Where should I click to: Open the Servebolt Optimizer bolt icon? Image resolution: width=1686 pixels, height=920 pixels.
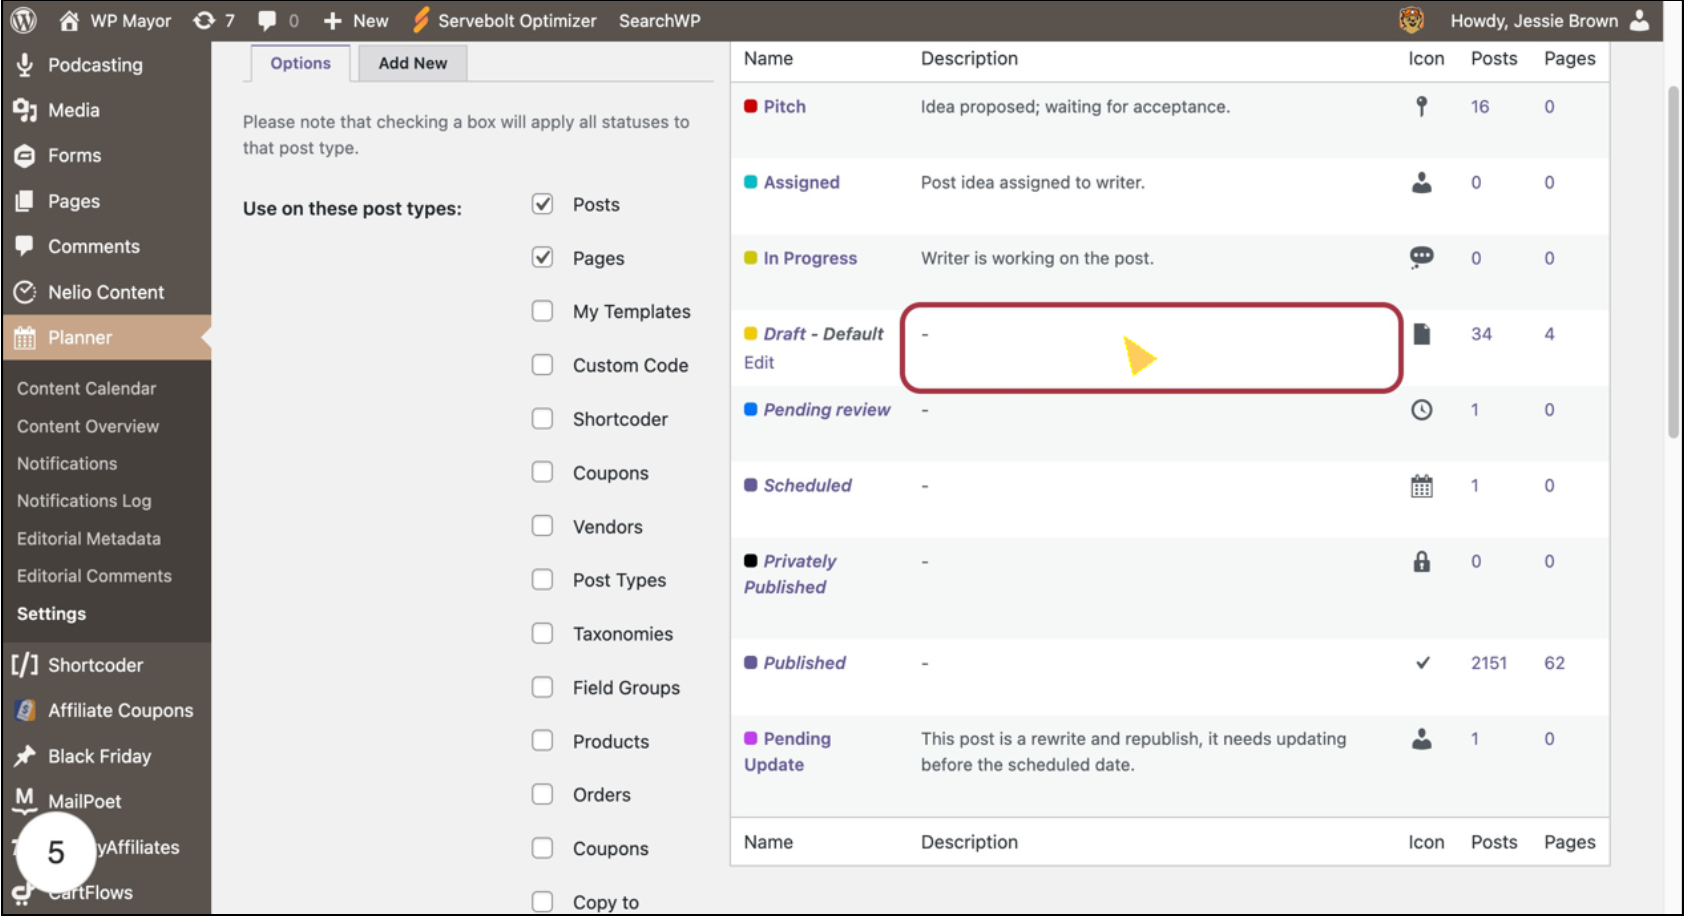(x=421, y=20)
